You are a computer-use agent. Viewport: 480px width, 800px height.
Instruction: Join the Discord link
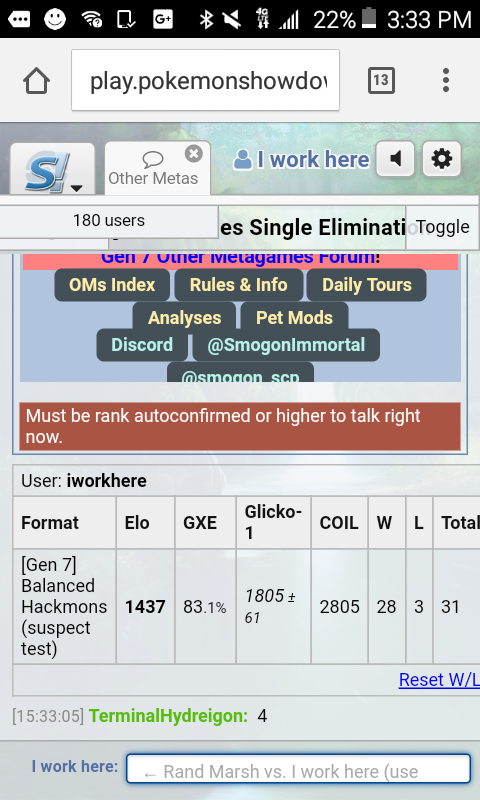pyautogui.click(x=142, y=345)
